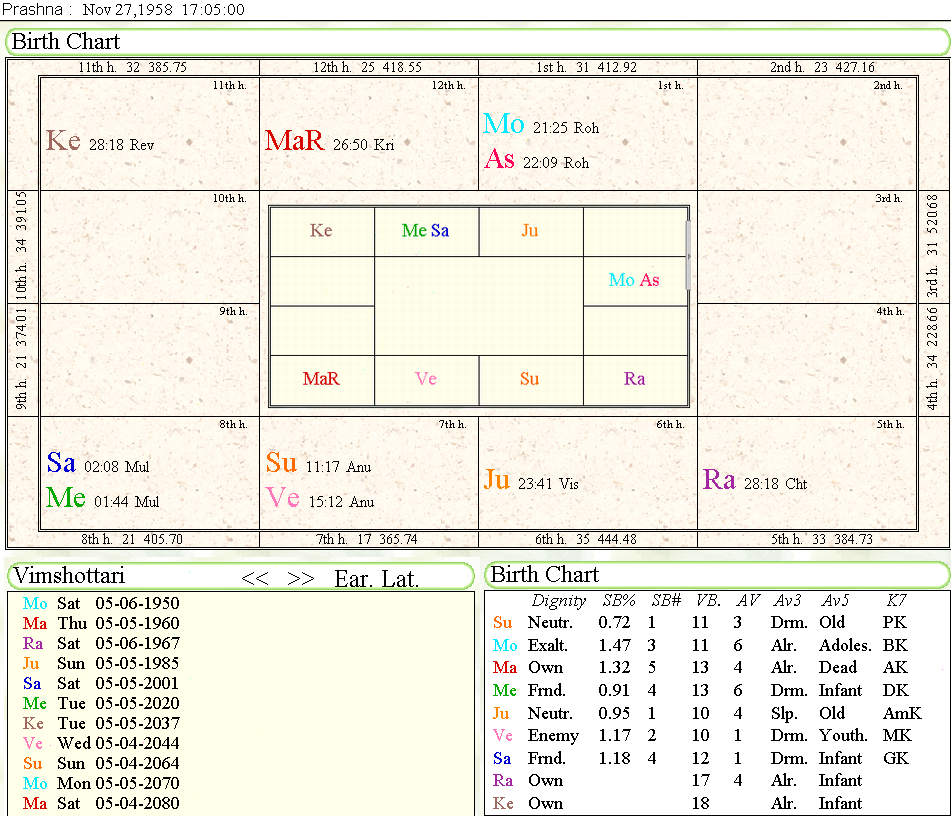Viewport: 951px width, 816px height.
Task: Click Ke in the inner mini chart
Action: 321,231
